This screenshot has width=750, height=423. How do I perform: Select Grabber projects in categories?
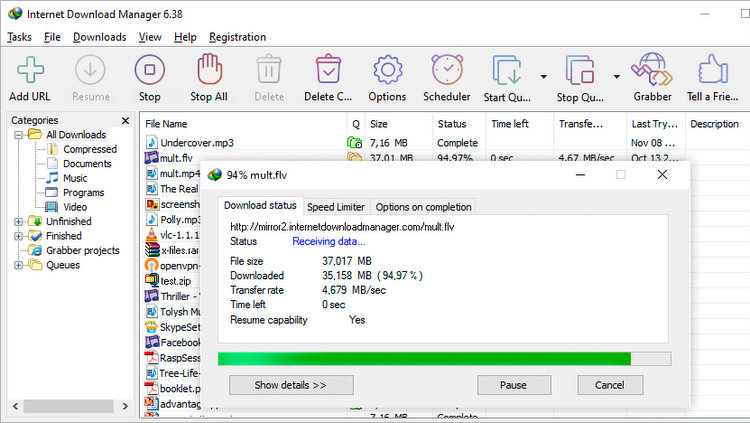(x=83, y=250)
